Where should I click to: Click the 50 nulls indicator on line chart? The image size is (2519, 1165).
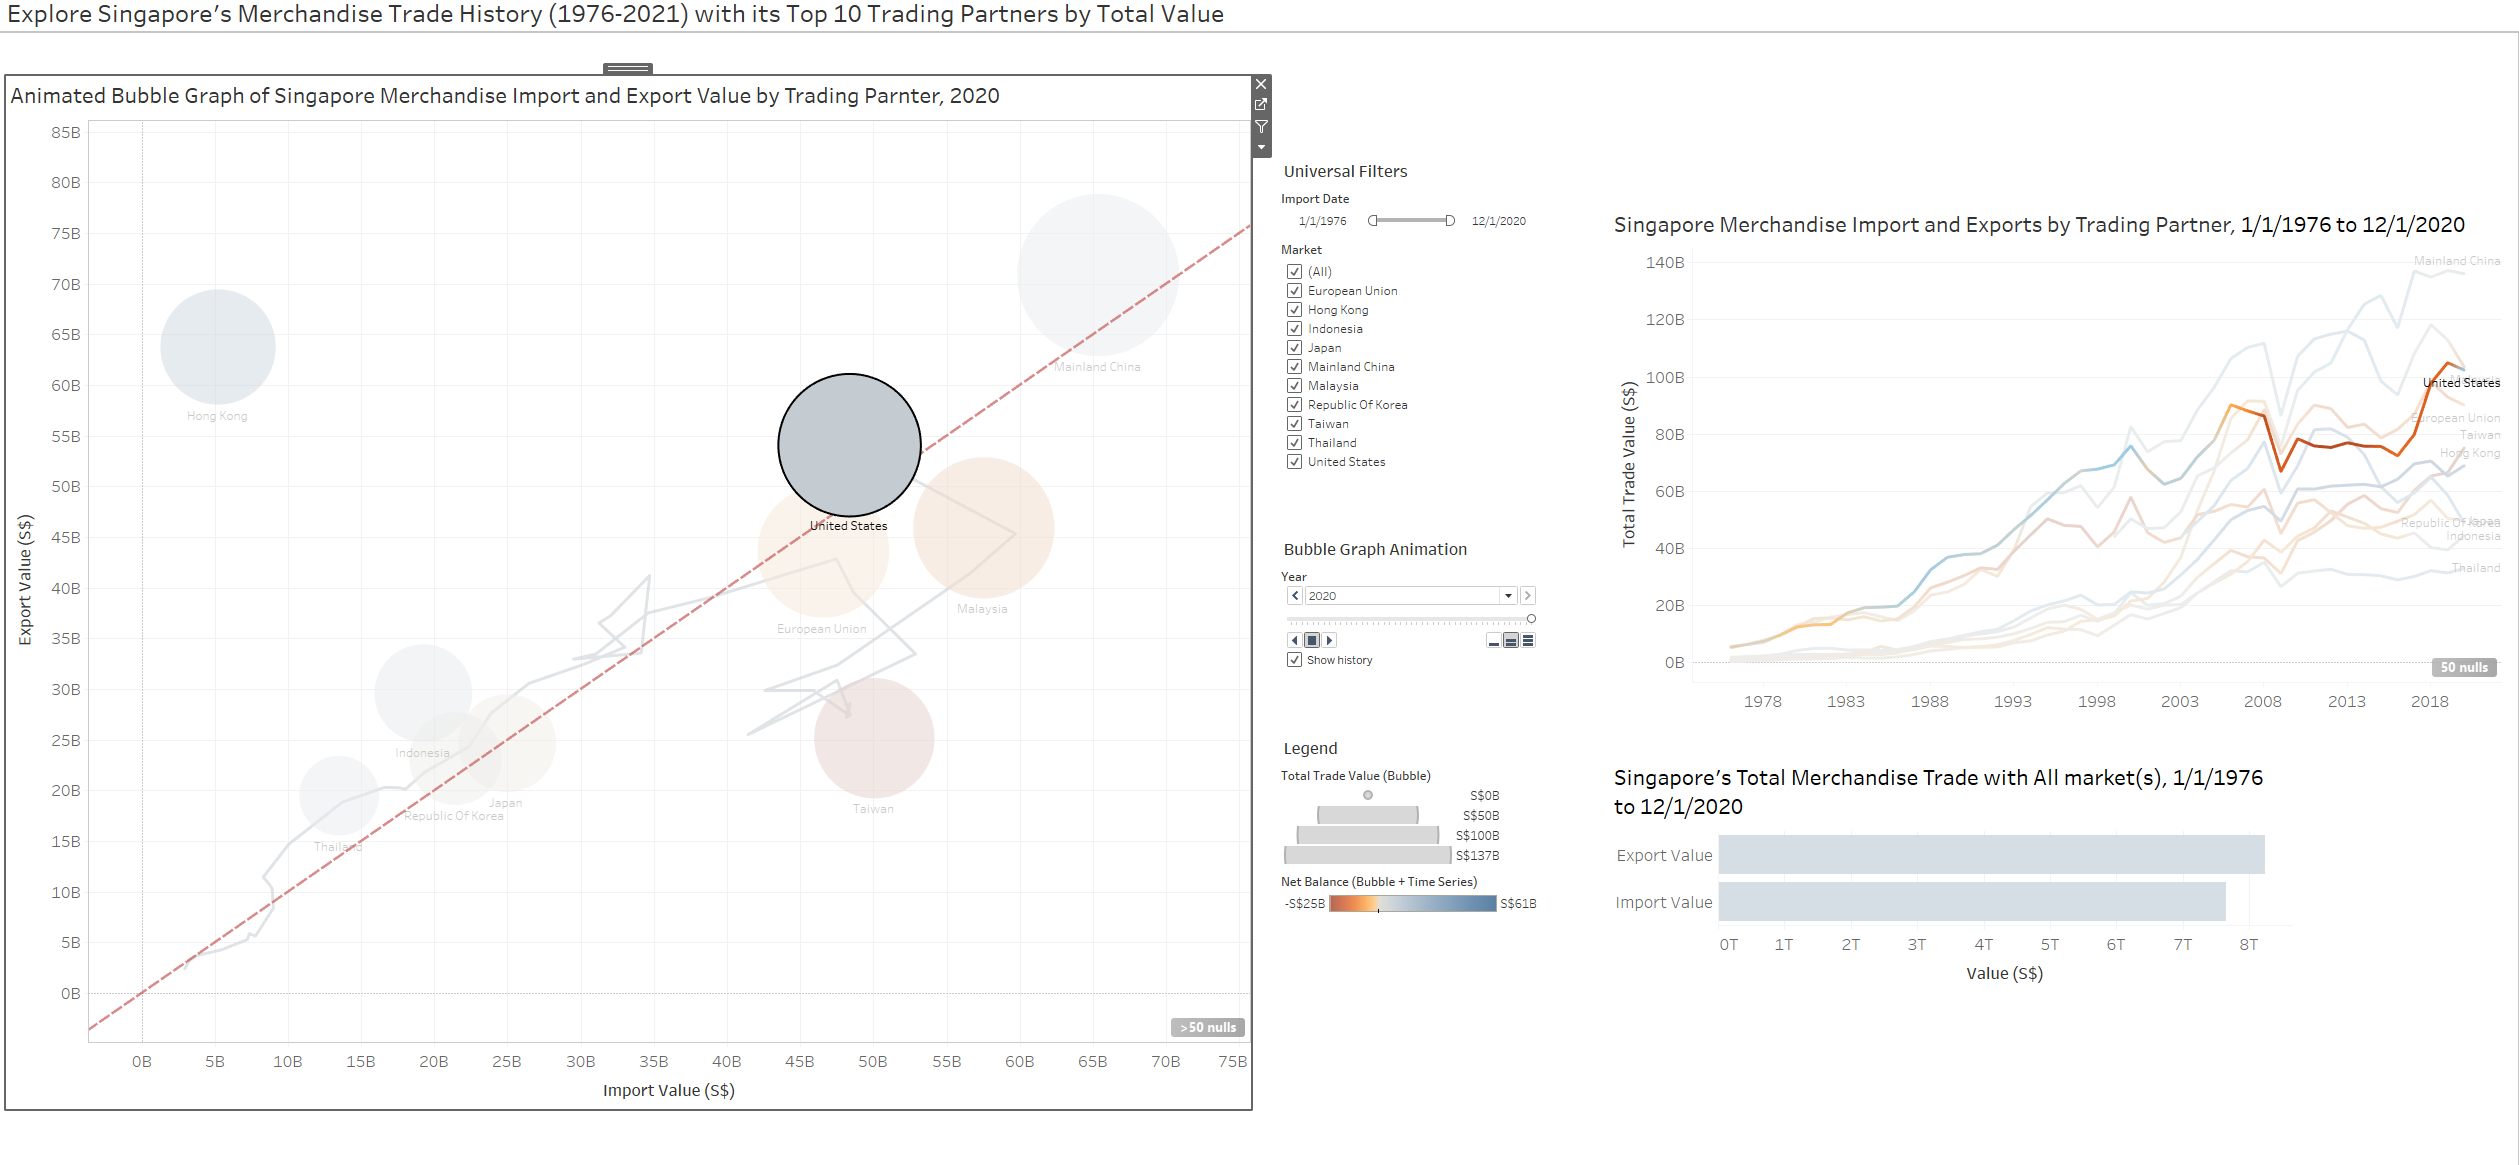[2463, 667]
